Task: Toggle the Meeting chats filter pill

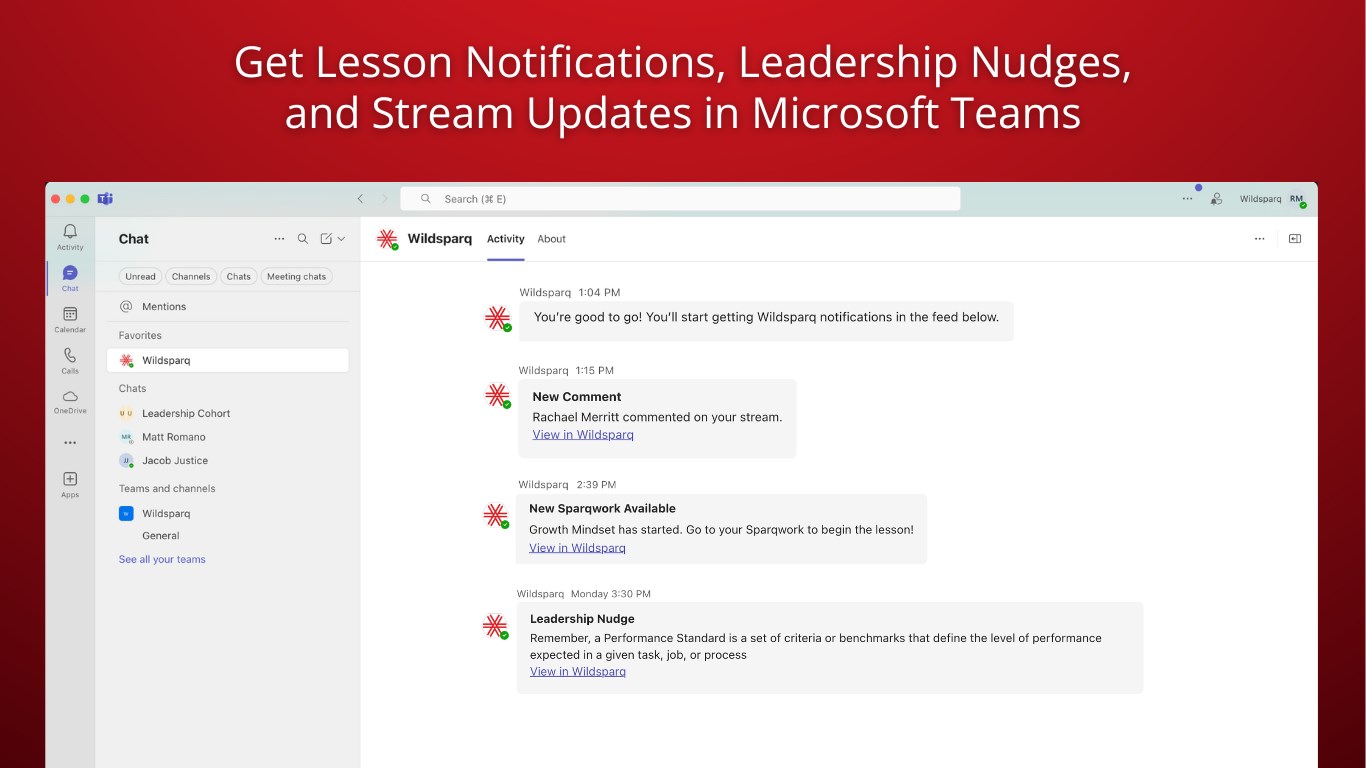Action: click(296, 277)
